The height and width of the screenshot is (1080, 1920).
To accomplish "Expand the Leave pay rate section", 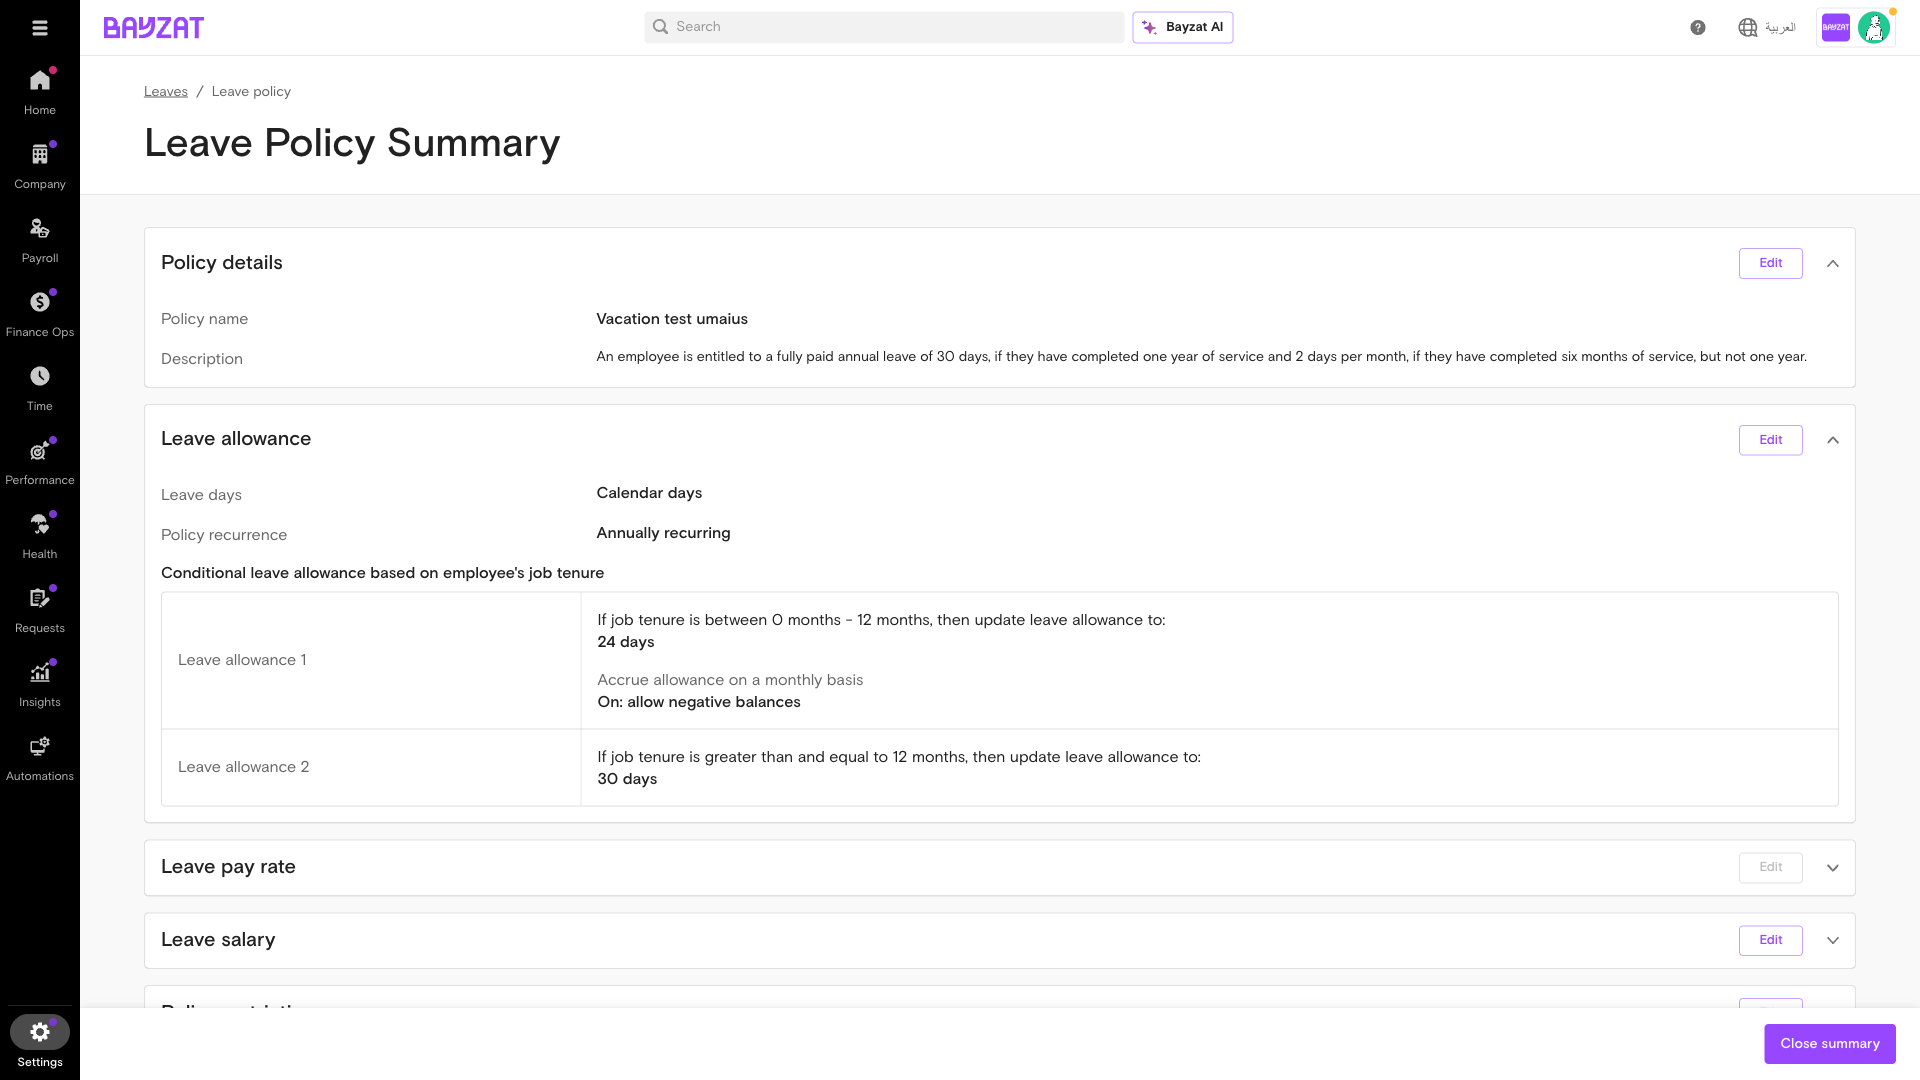I will coord(1833,868).
